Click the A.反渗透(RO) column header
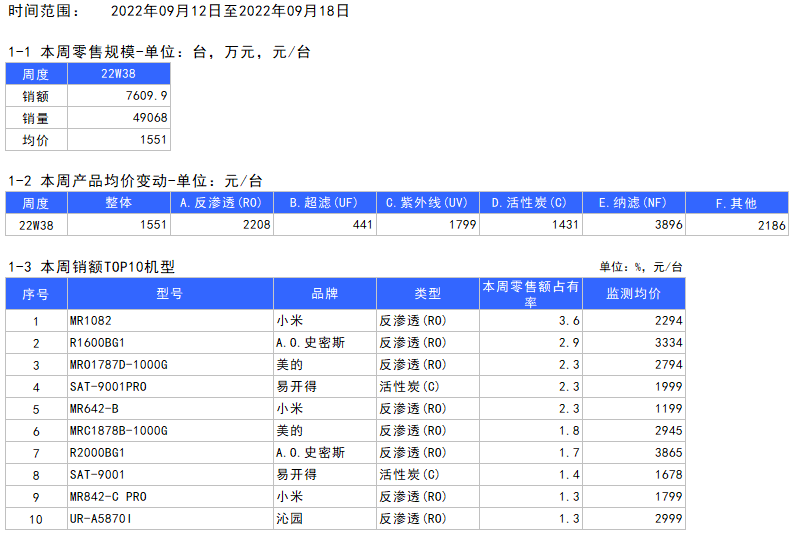The height and width of the screenshot is (539, 796). (221, 203)
